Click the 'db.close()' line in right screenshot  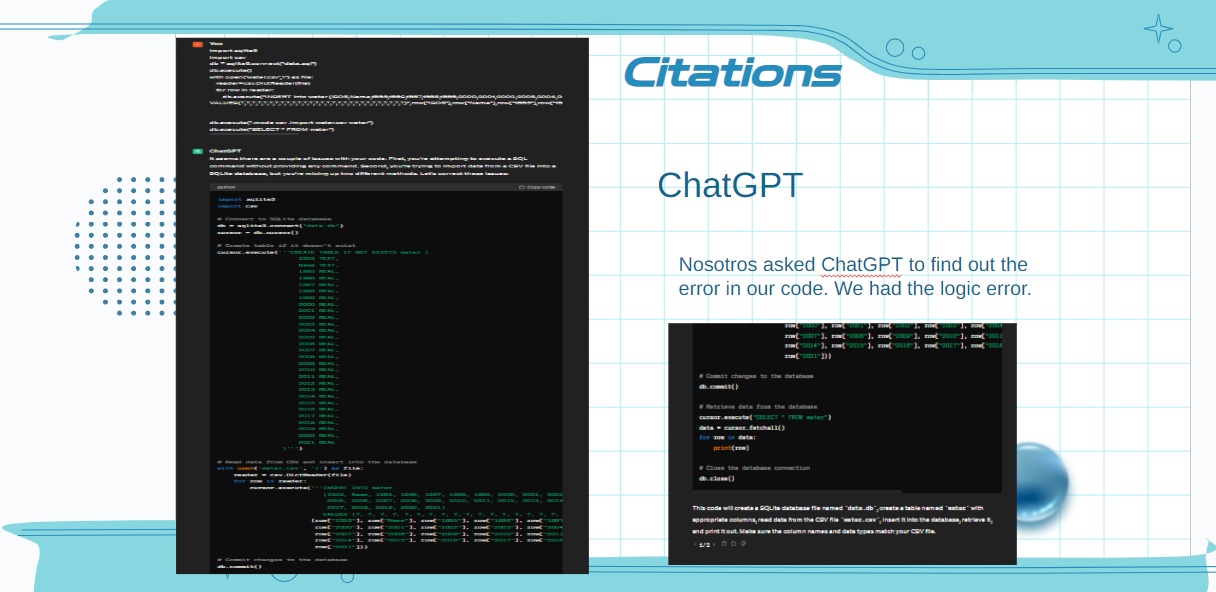coord(717,479)
